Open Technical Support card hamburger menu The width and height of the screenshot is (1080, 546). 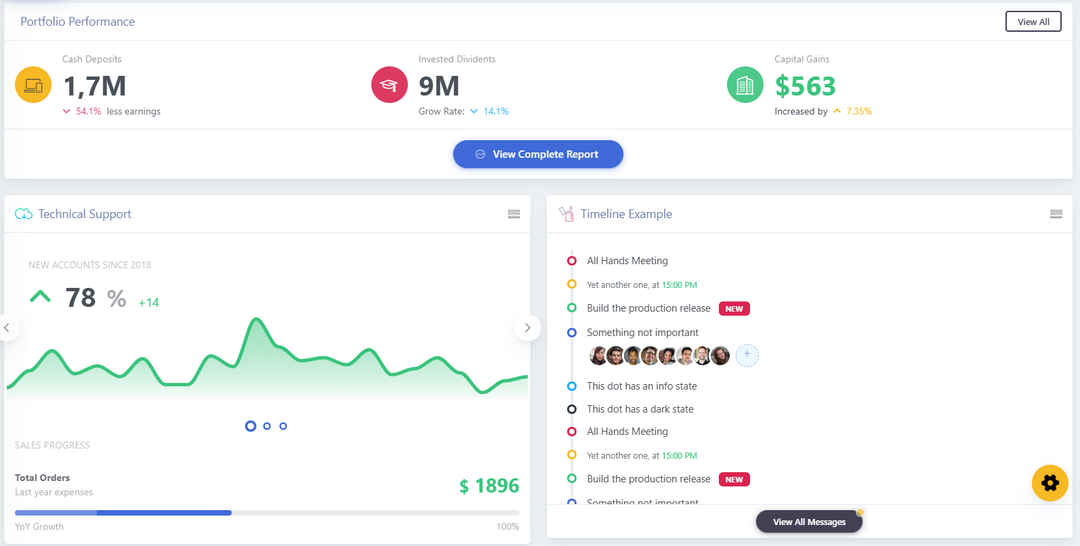(514, 214)
